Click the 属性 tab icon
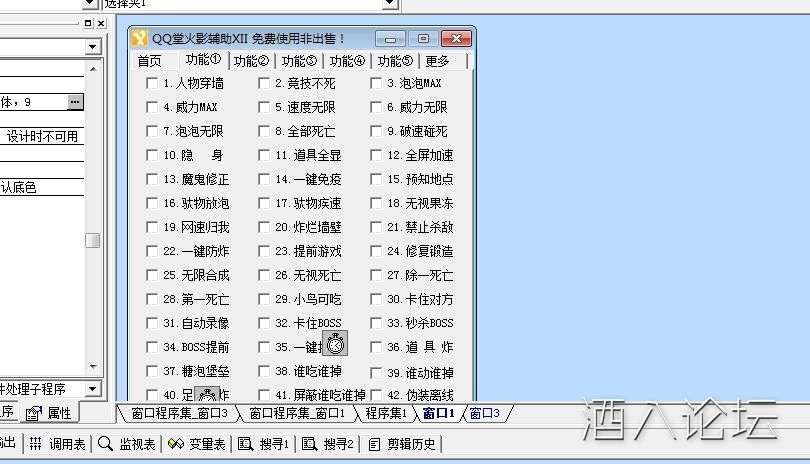Image resolution: width=810 pixels, height=464 pixels. point(34,413)
